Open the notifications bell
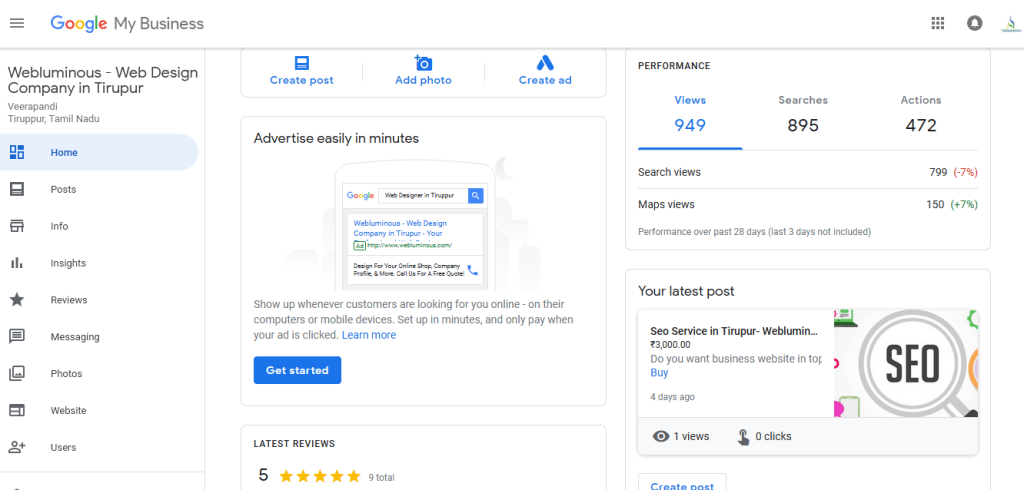This screenshot has width=1024, height=490. coord(974,24)
